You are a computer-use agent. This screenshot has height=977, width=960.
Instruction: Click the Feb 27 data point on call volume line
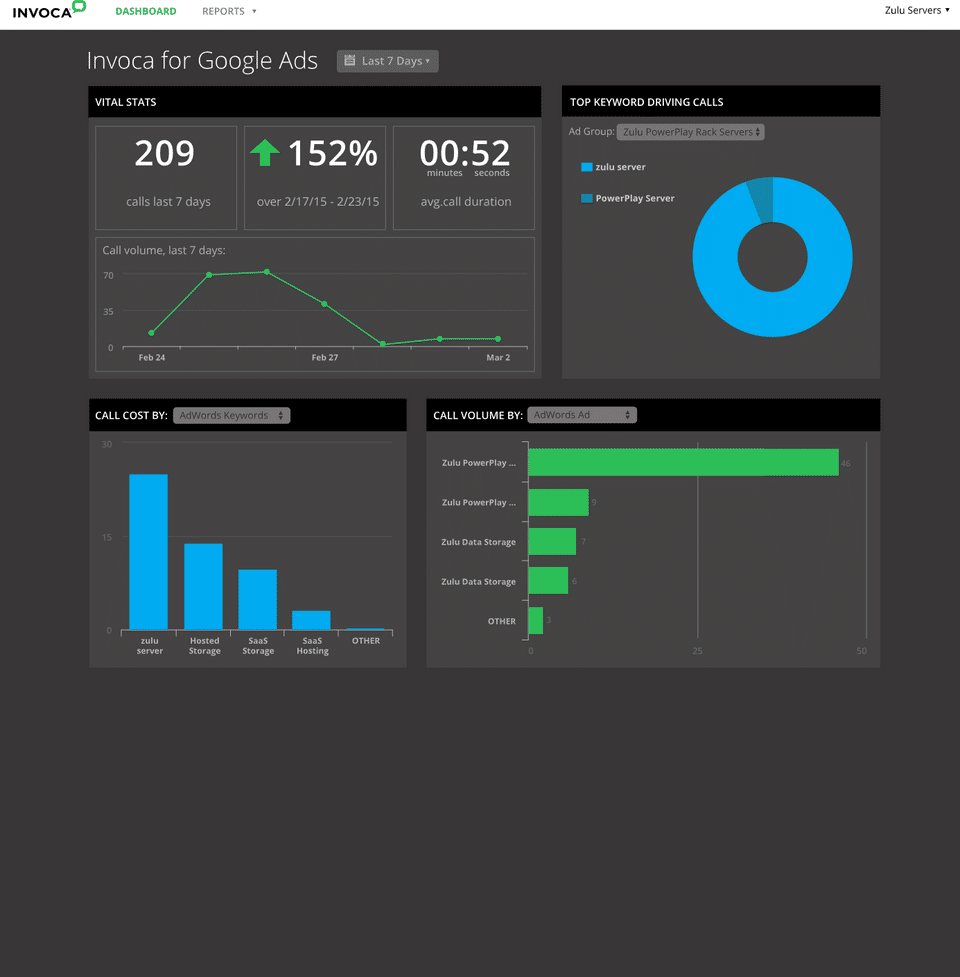coord(325,304)
